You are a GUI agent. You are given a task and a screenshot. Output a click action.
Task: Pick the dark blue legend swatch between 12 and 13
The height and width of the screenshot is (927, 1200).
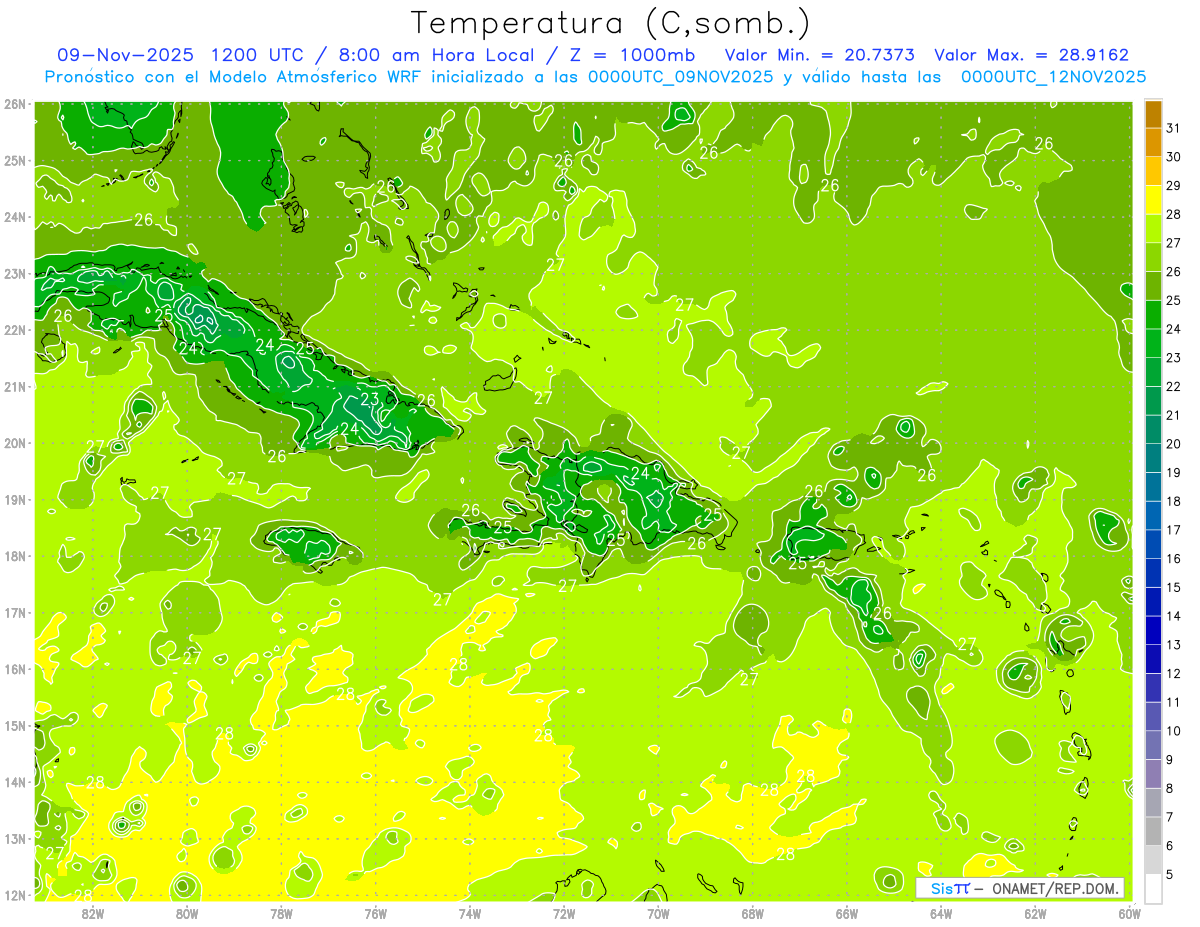pos(1153,659)
